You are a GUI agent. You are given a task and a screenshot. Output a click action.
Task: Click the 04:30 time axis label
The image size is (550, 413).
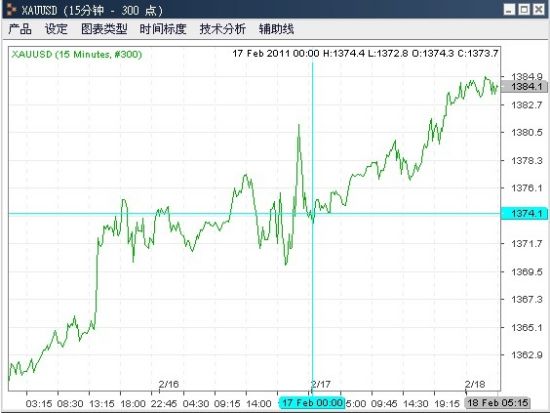pyautogui.click(x=196, y=404)
